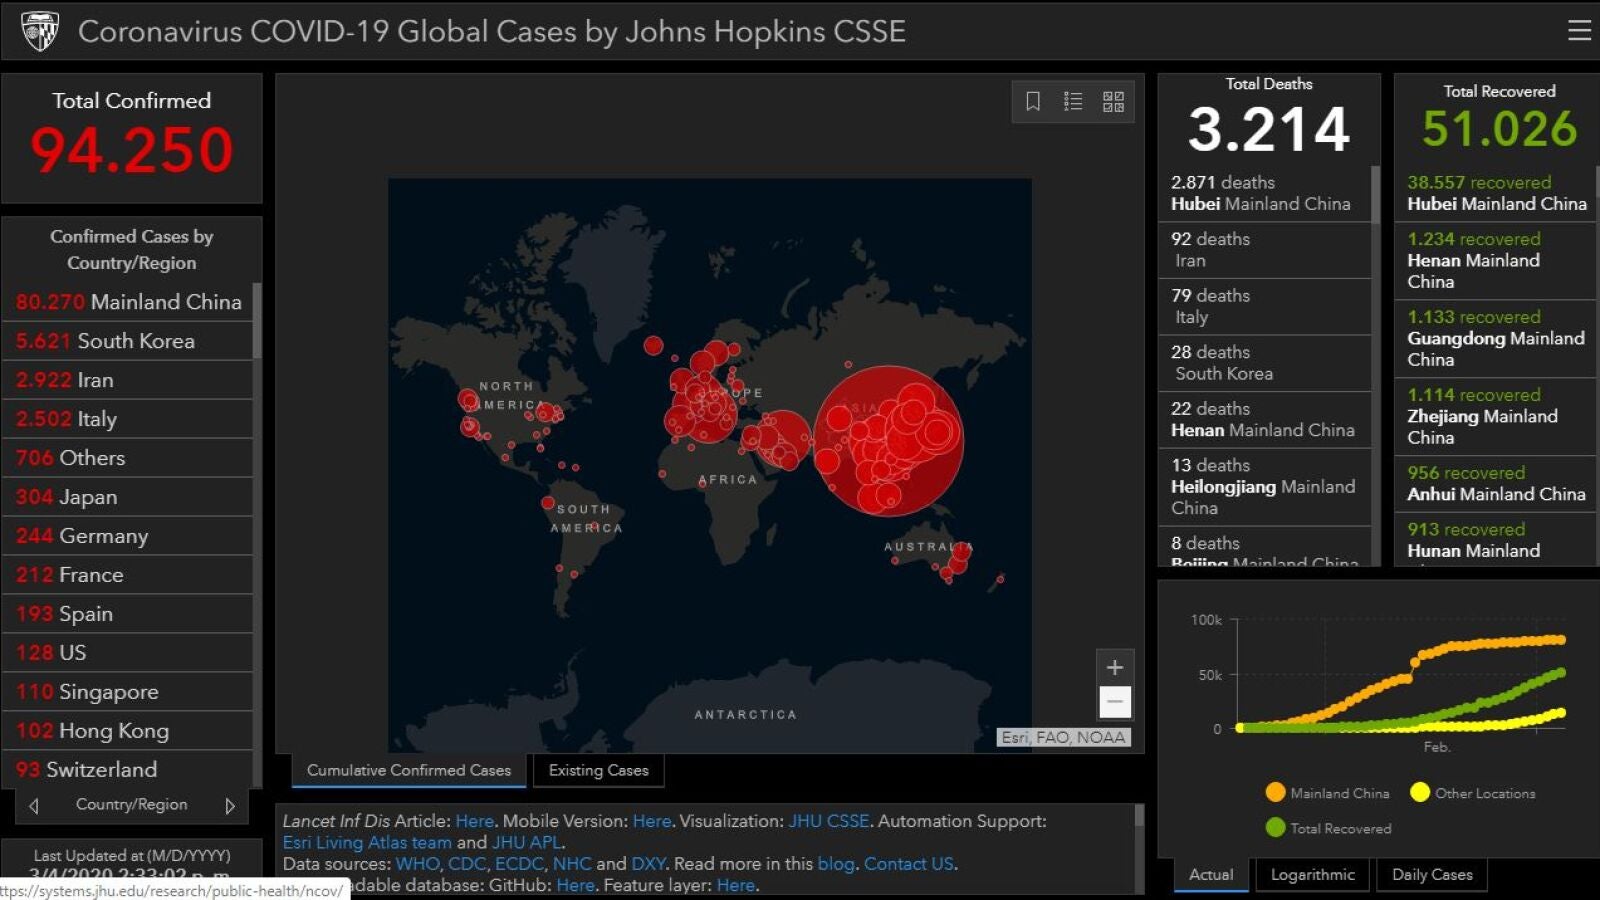This screenshot has height=900, width=1600.
Task: Zoom out on the map with minus button
Action: tap(1115, 702)
